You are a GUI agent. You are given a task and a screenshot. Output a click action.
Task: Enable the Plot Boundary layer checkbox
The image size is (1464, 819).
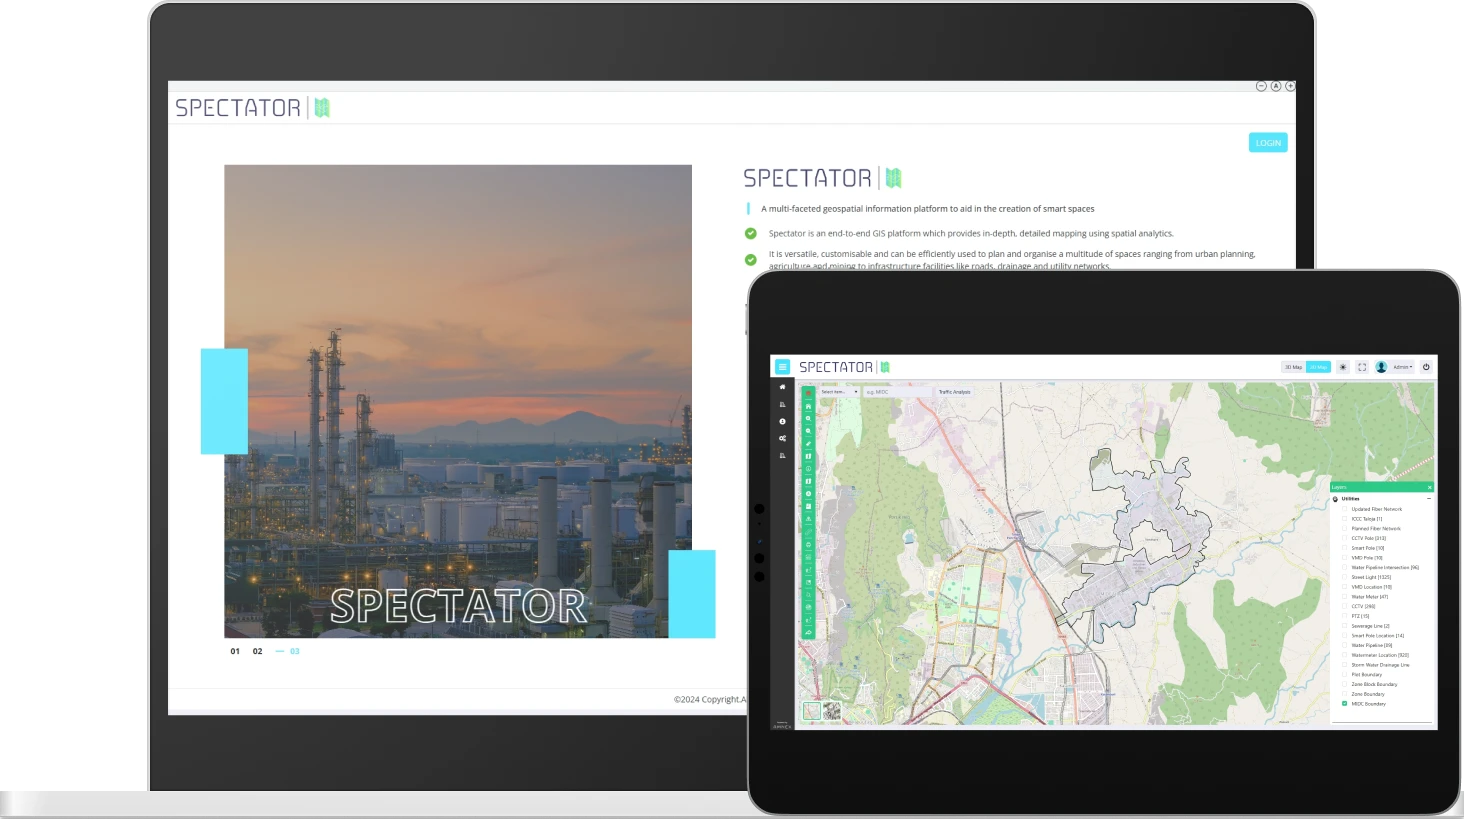(x=1344, y=675)
